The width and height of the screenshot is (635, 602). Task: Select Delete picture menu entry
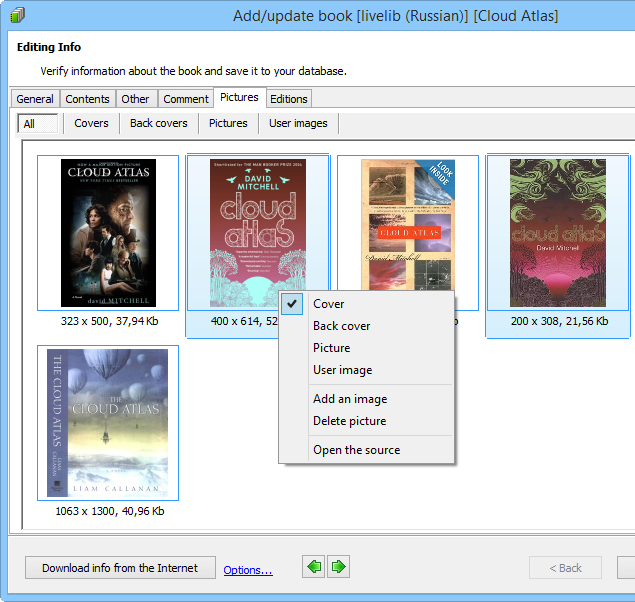[366, 421]
